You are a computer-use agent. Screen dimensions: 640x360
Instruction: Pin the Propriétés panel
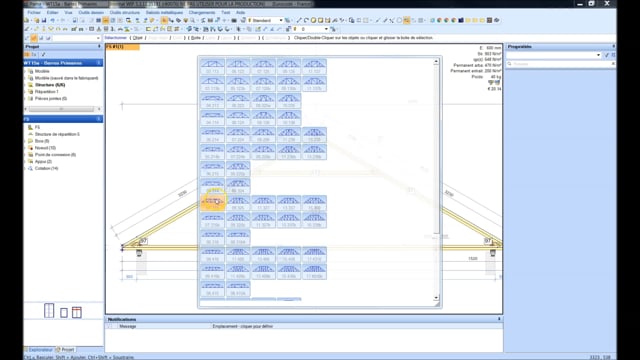(x=613, y=47)
